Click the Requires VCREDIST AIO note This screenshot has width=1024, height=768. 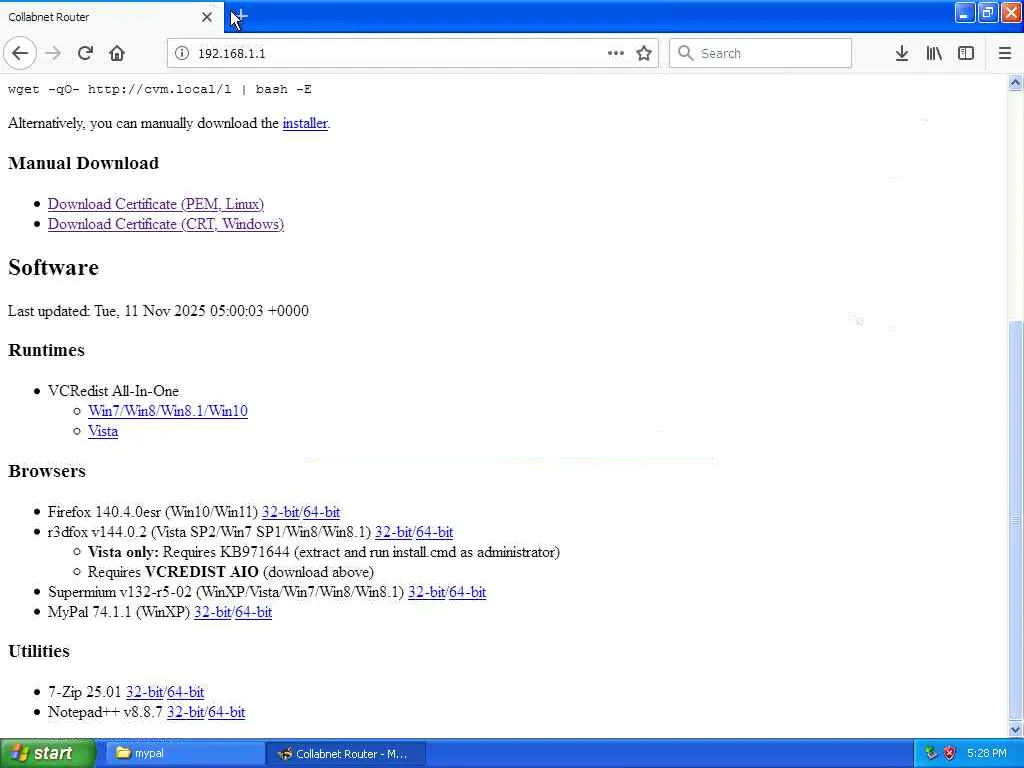click(x=231, y=572)
